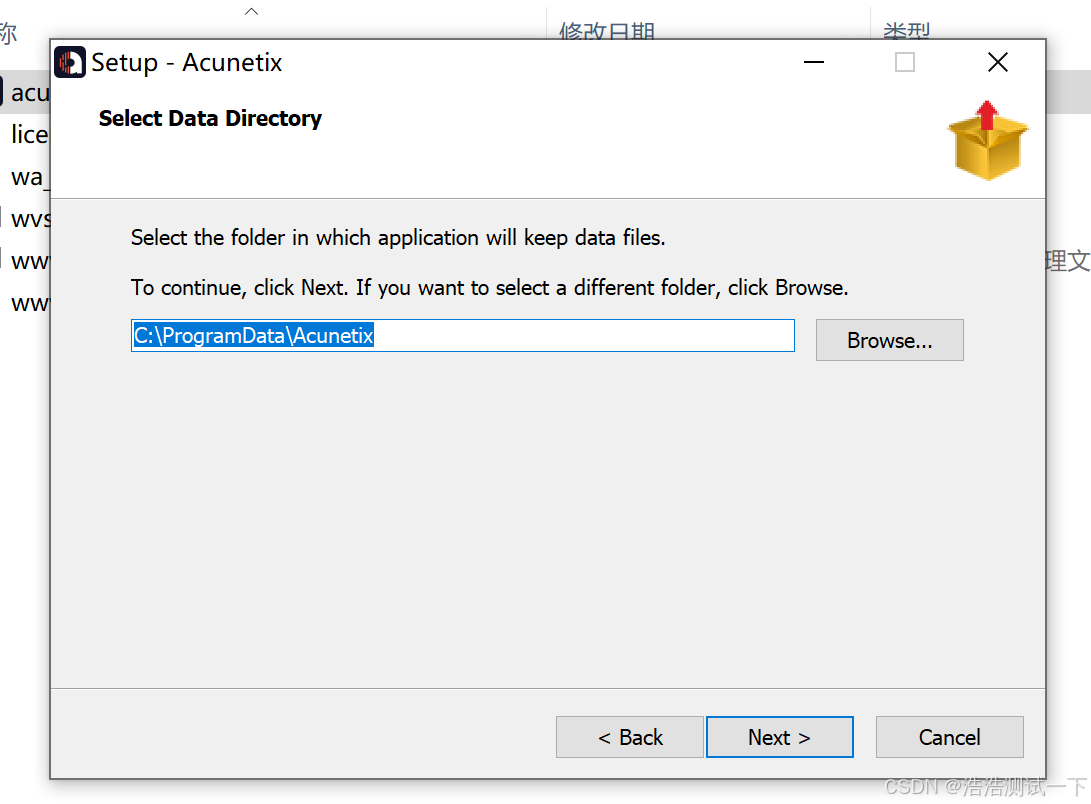Screen dimensions: 1091x804
Task: Select the 'lice' file in Explorer
Action: pos(29,134)
